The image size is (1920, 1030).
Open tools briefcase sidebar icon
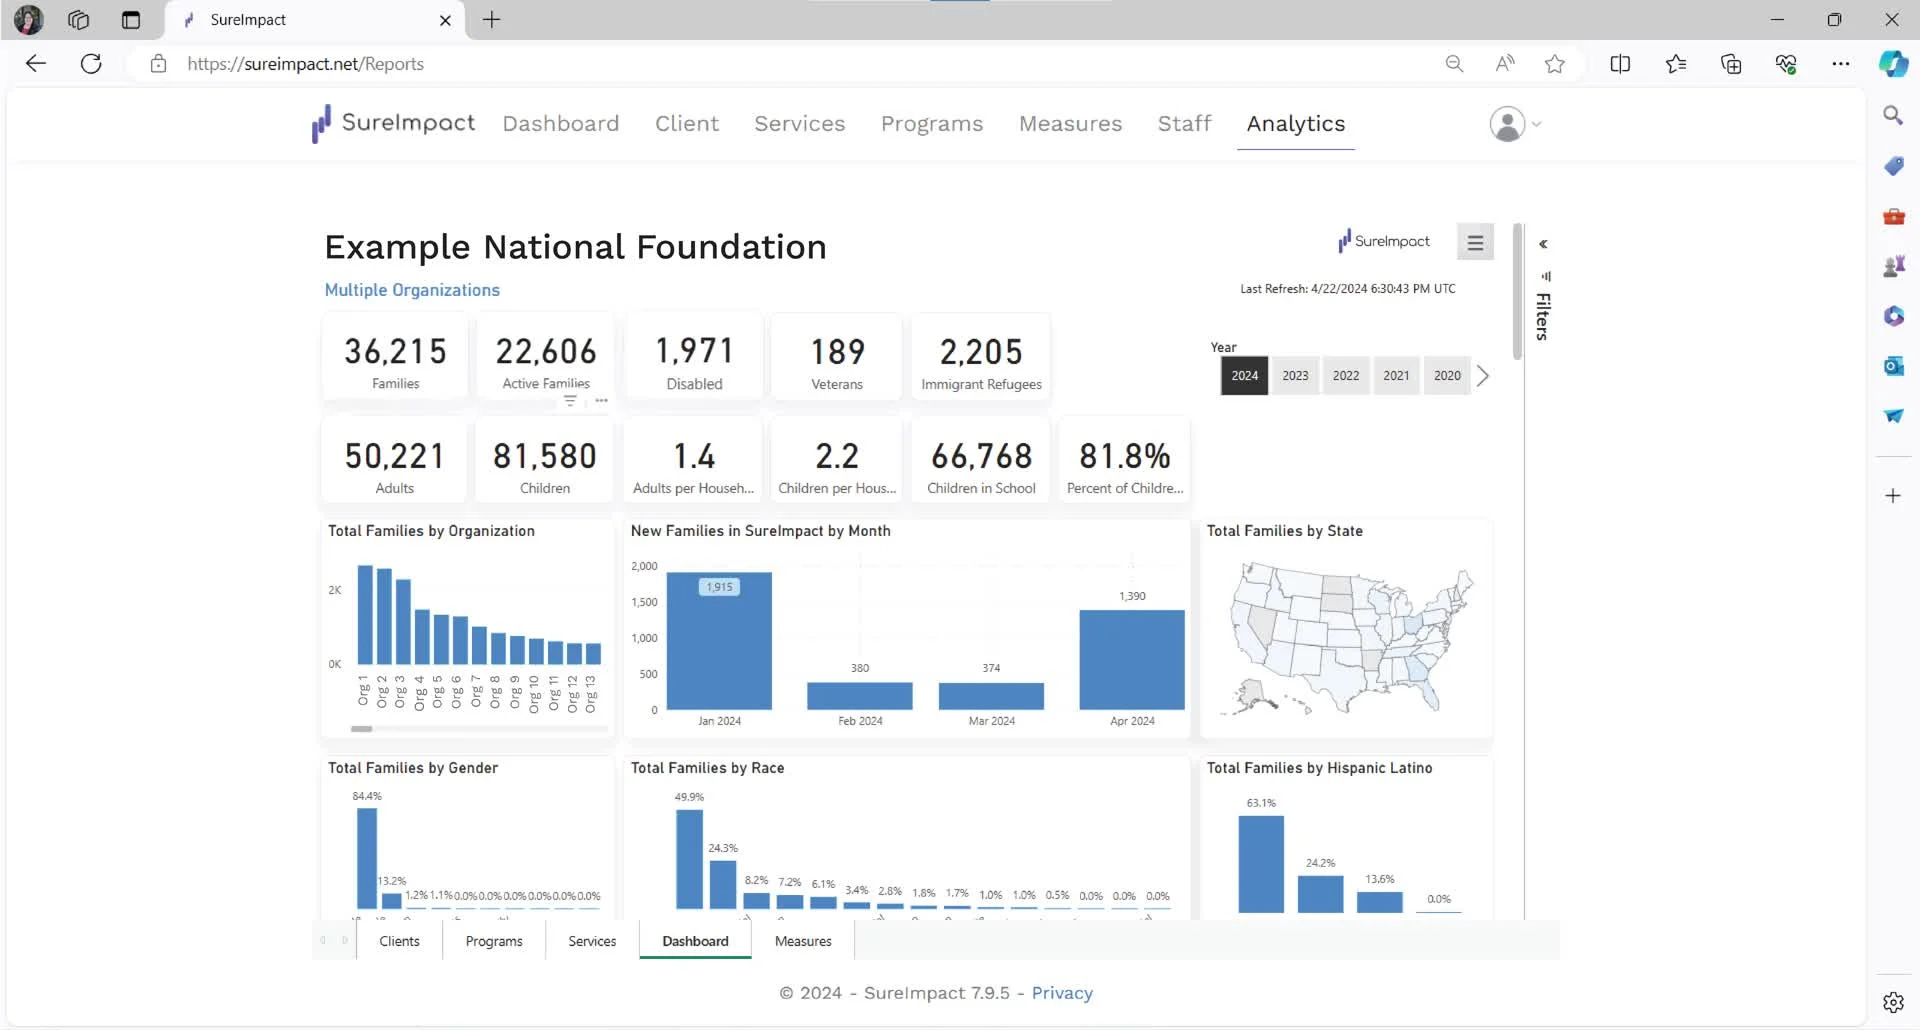[1893, 216]
